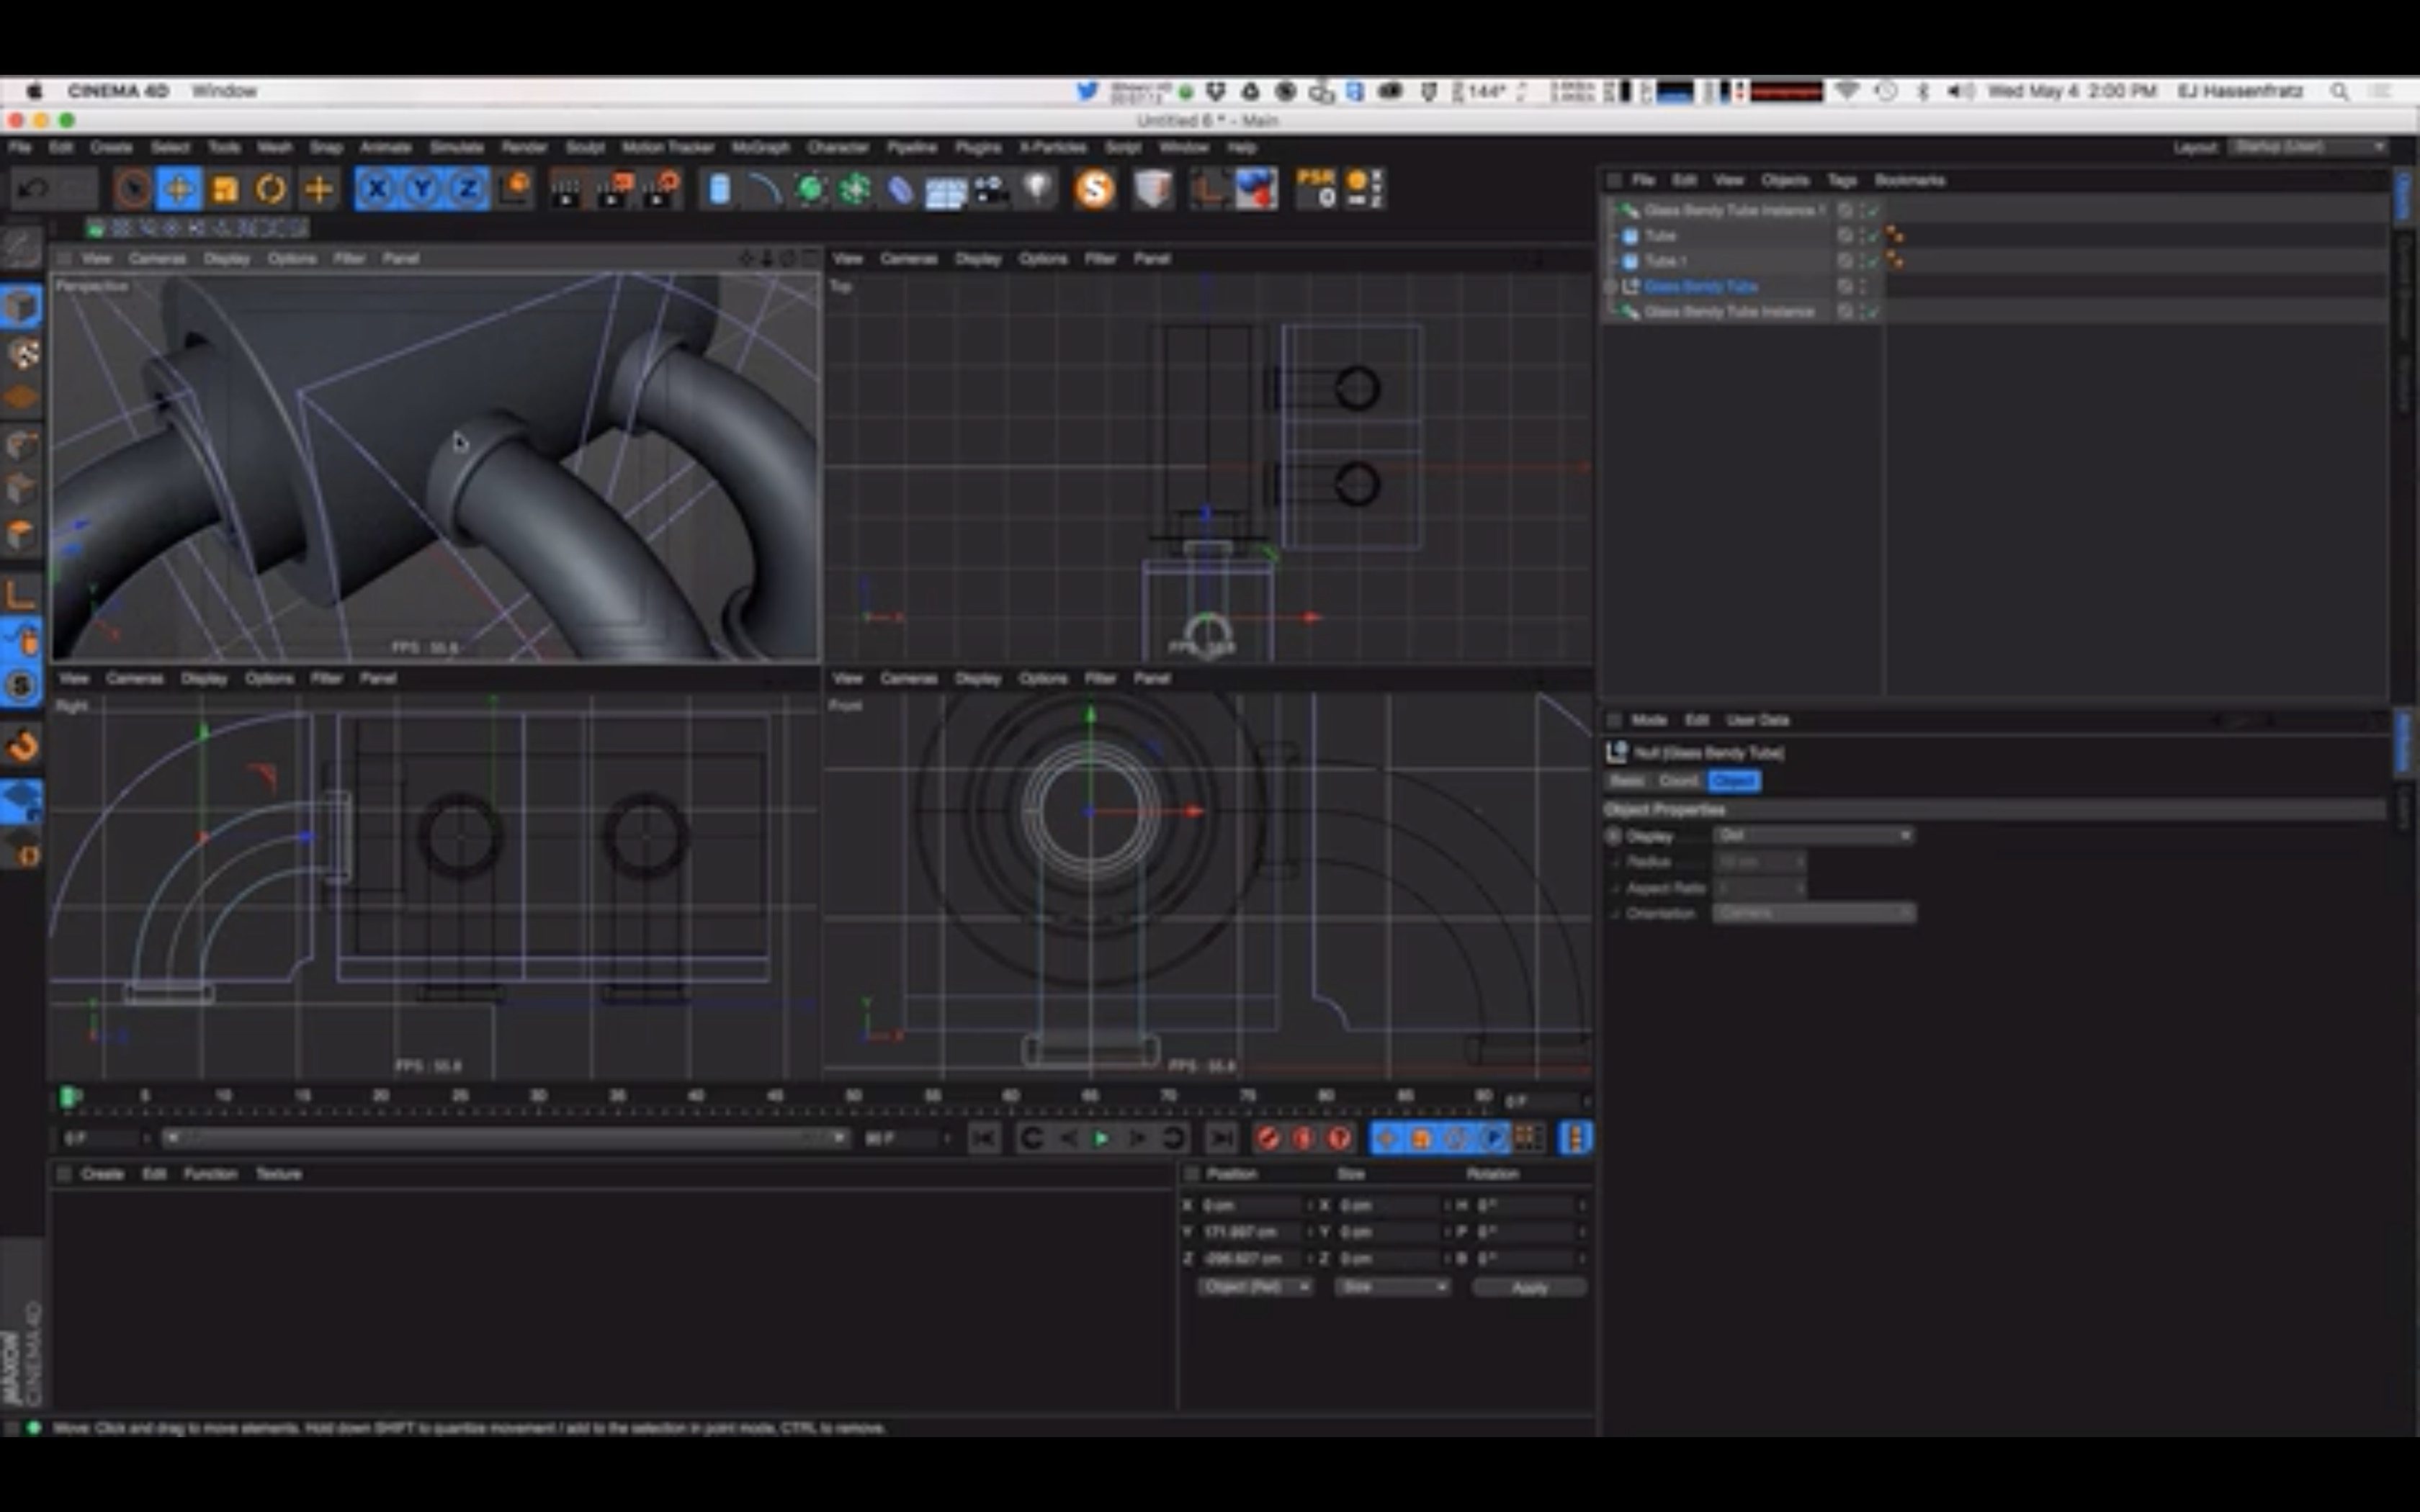Click the orange workplane icon in sidebar

[22, 398]
